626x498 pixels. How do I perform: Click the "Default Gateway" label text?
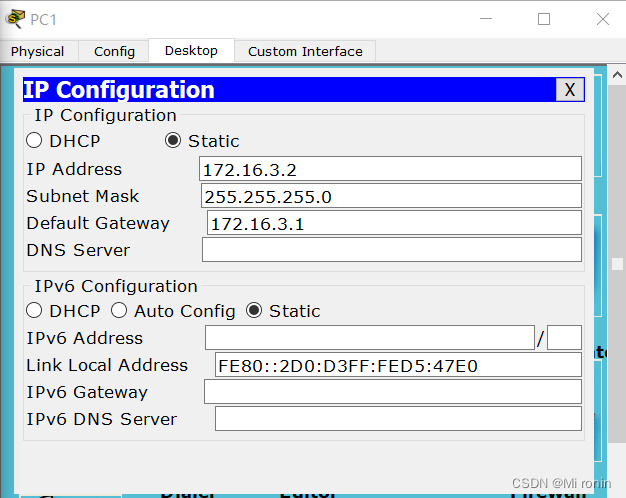pyautogui.click(x=98, y=223)
